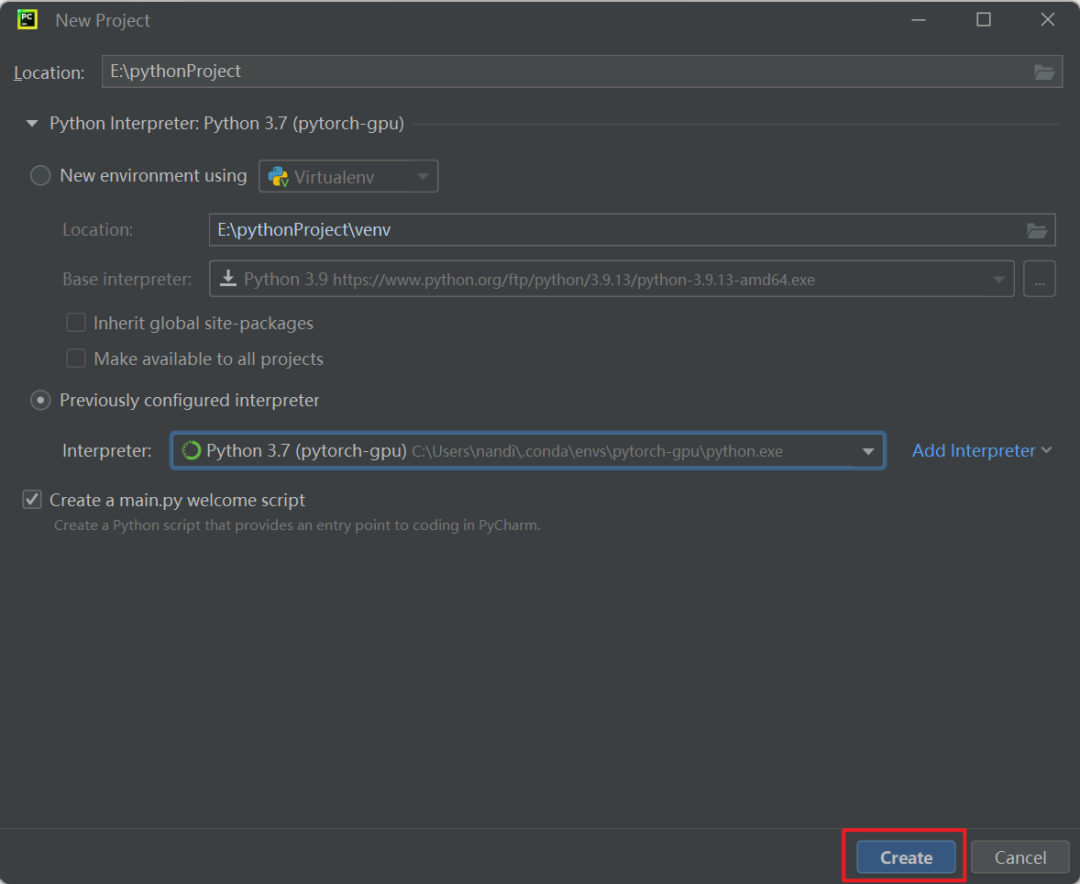Click the download icon in Base interpreter field
The height and width of the screenshot is (884, 1080).
pyautogui.click(x=228, y=278)
